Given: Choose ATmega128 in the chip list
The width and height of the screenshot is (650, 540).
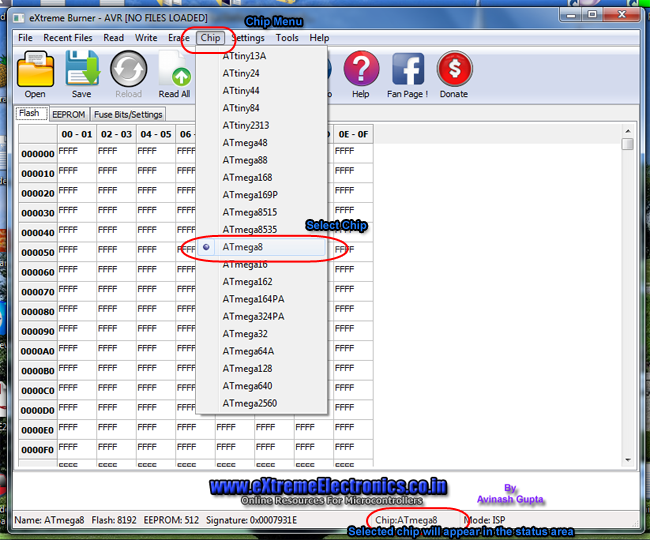Looking at the screenshot, I should point(261,369).
